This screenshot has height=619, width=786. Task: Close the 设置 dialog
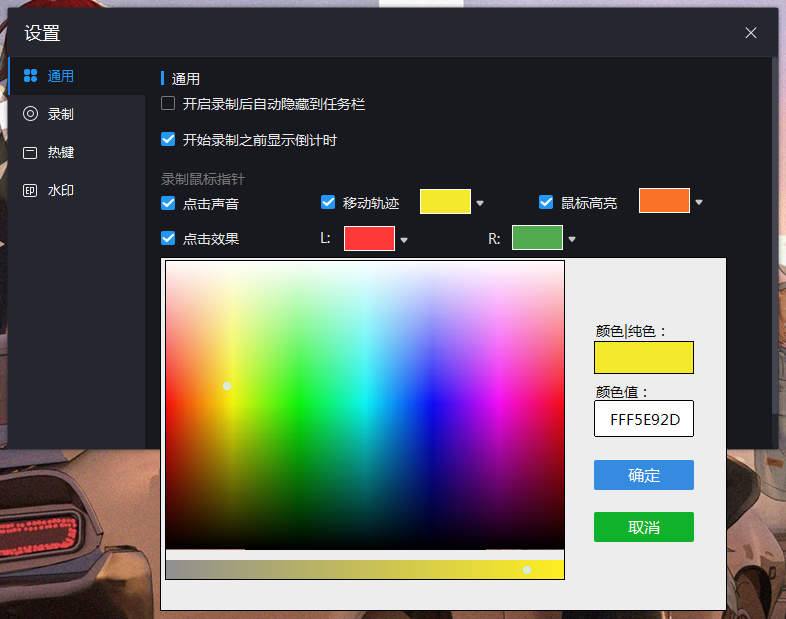(750, 33)
